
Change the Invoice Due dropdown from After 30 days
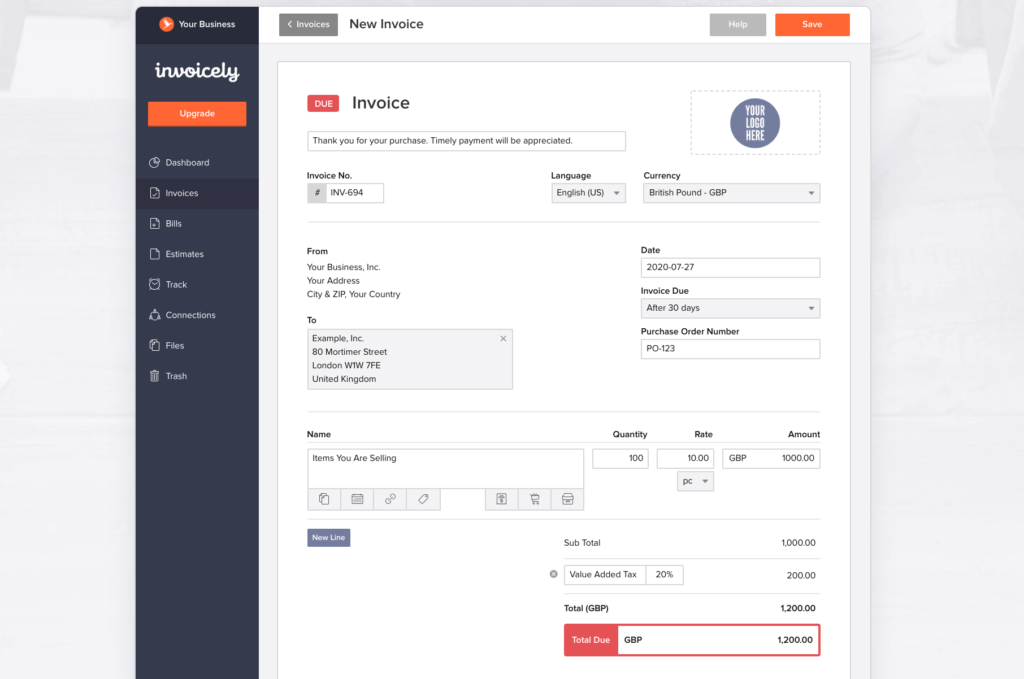[x=730, y=308]
